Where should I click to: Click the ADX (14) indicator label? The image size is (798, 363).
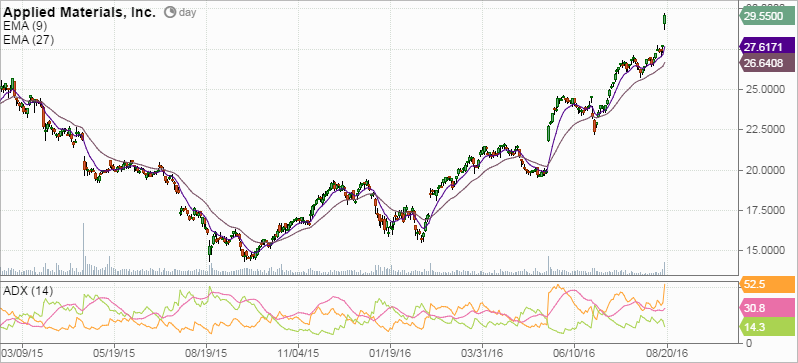(x=28, y=291)
